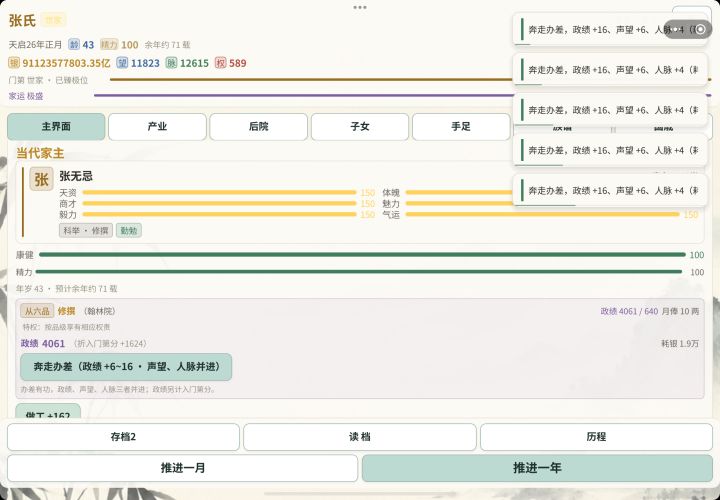Open the 子女 tab
720x500 pixels.
(360, 127)
